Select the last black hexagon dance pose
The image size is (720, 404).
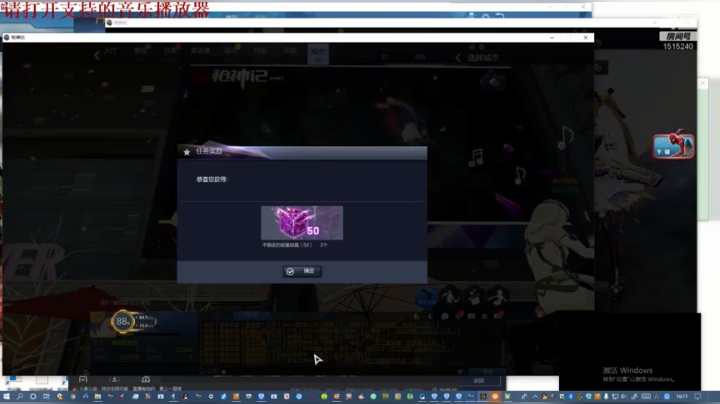pyautogui.click(x=497, y=297)
